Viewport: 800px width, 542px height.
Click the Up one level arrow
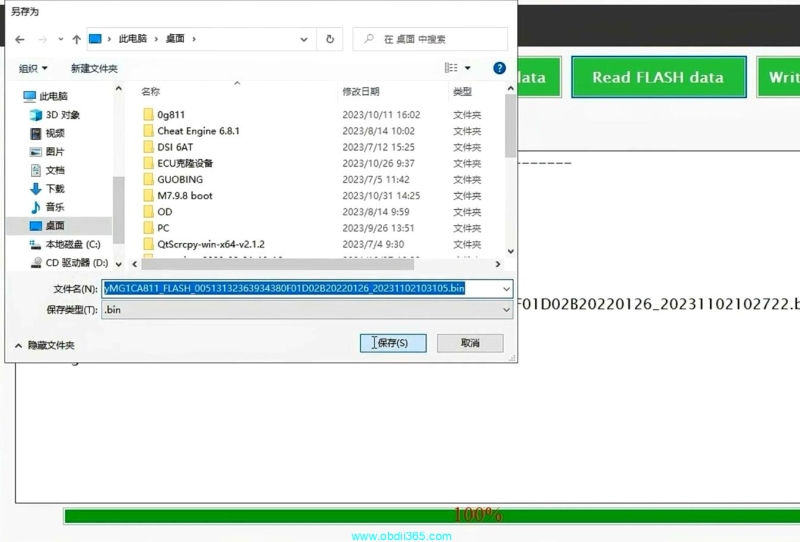pos(77,39)
